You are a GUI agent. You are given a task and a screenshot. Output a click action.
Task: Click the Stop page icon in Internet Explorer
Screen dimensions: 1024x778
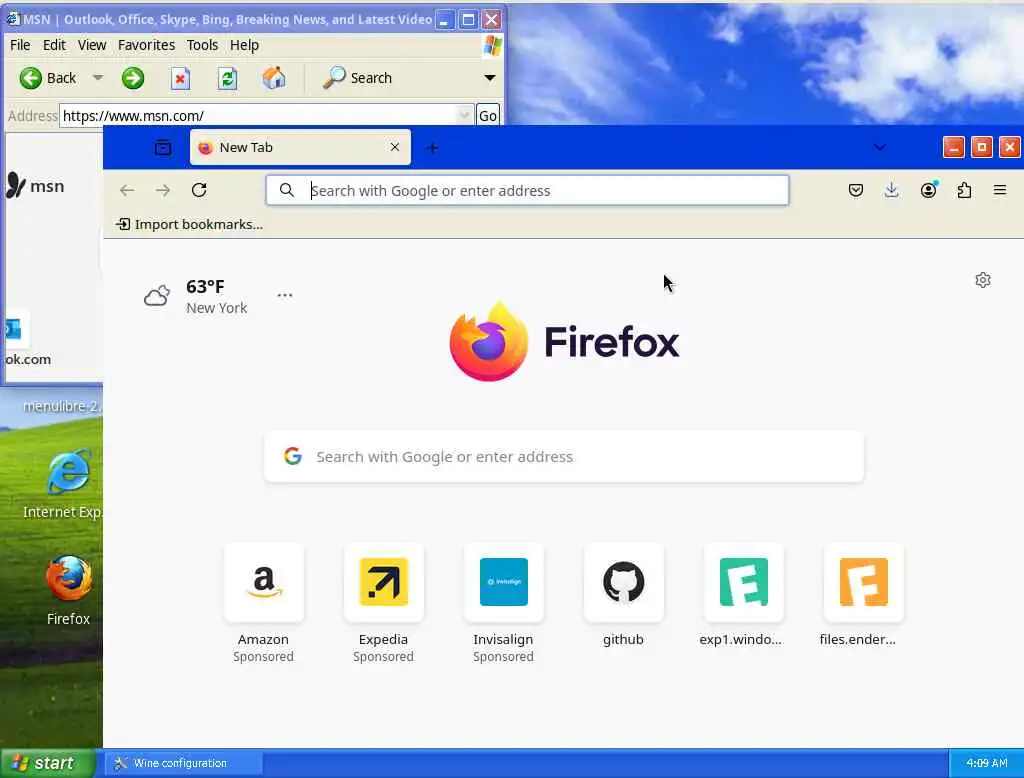point(180,78)
